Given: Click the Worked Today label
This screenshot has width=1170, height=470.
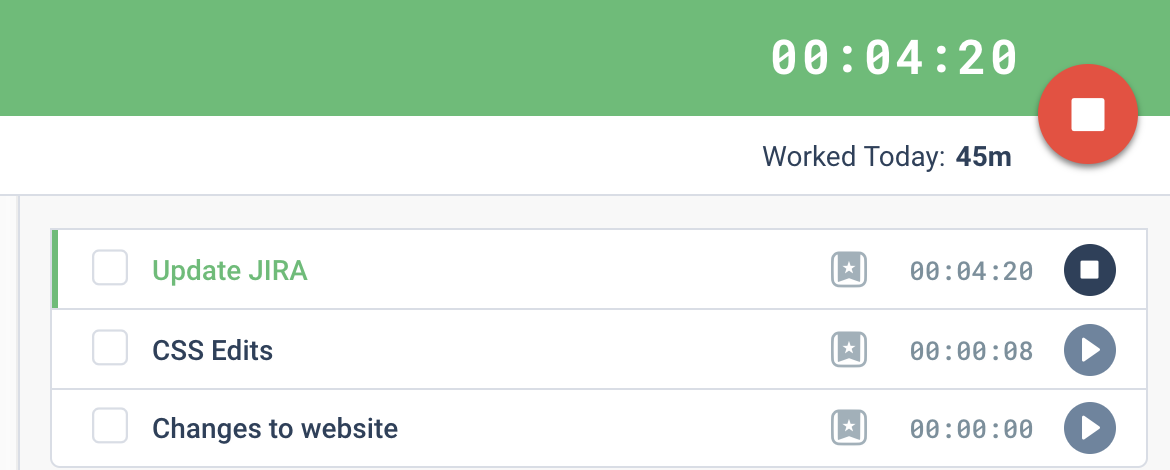Looking at the screenshot, I should 854,157.
